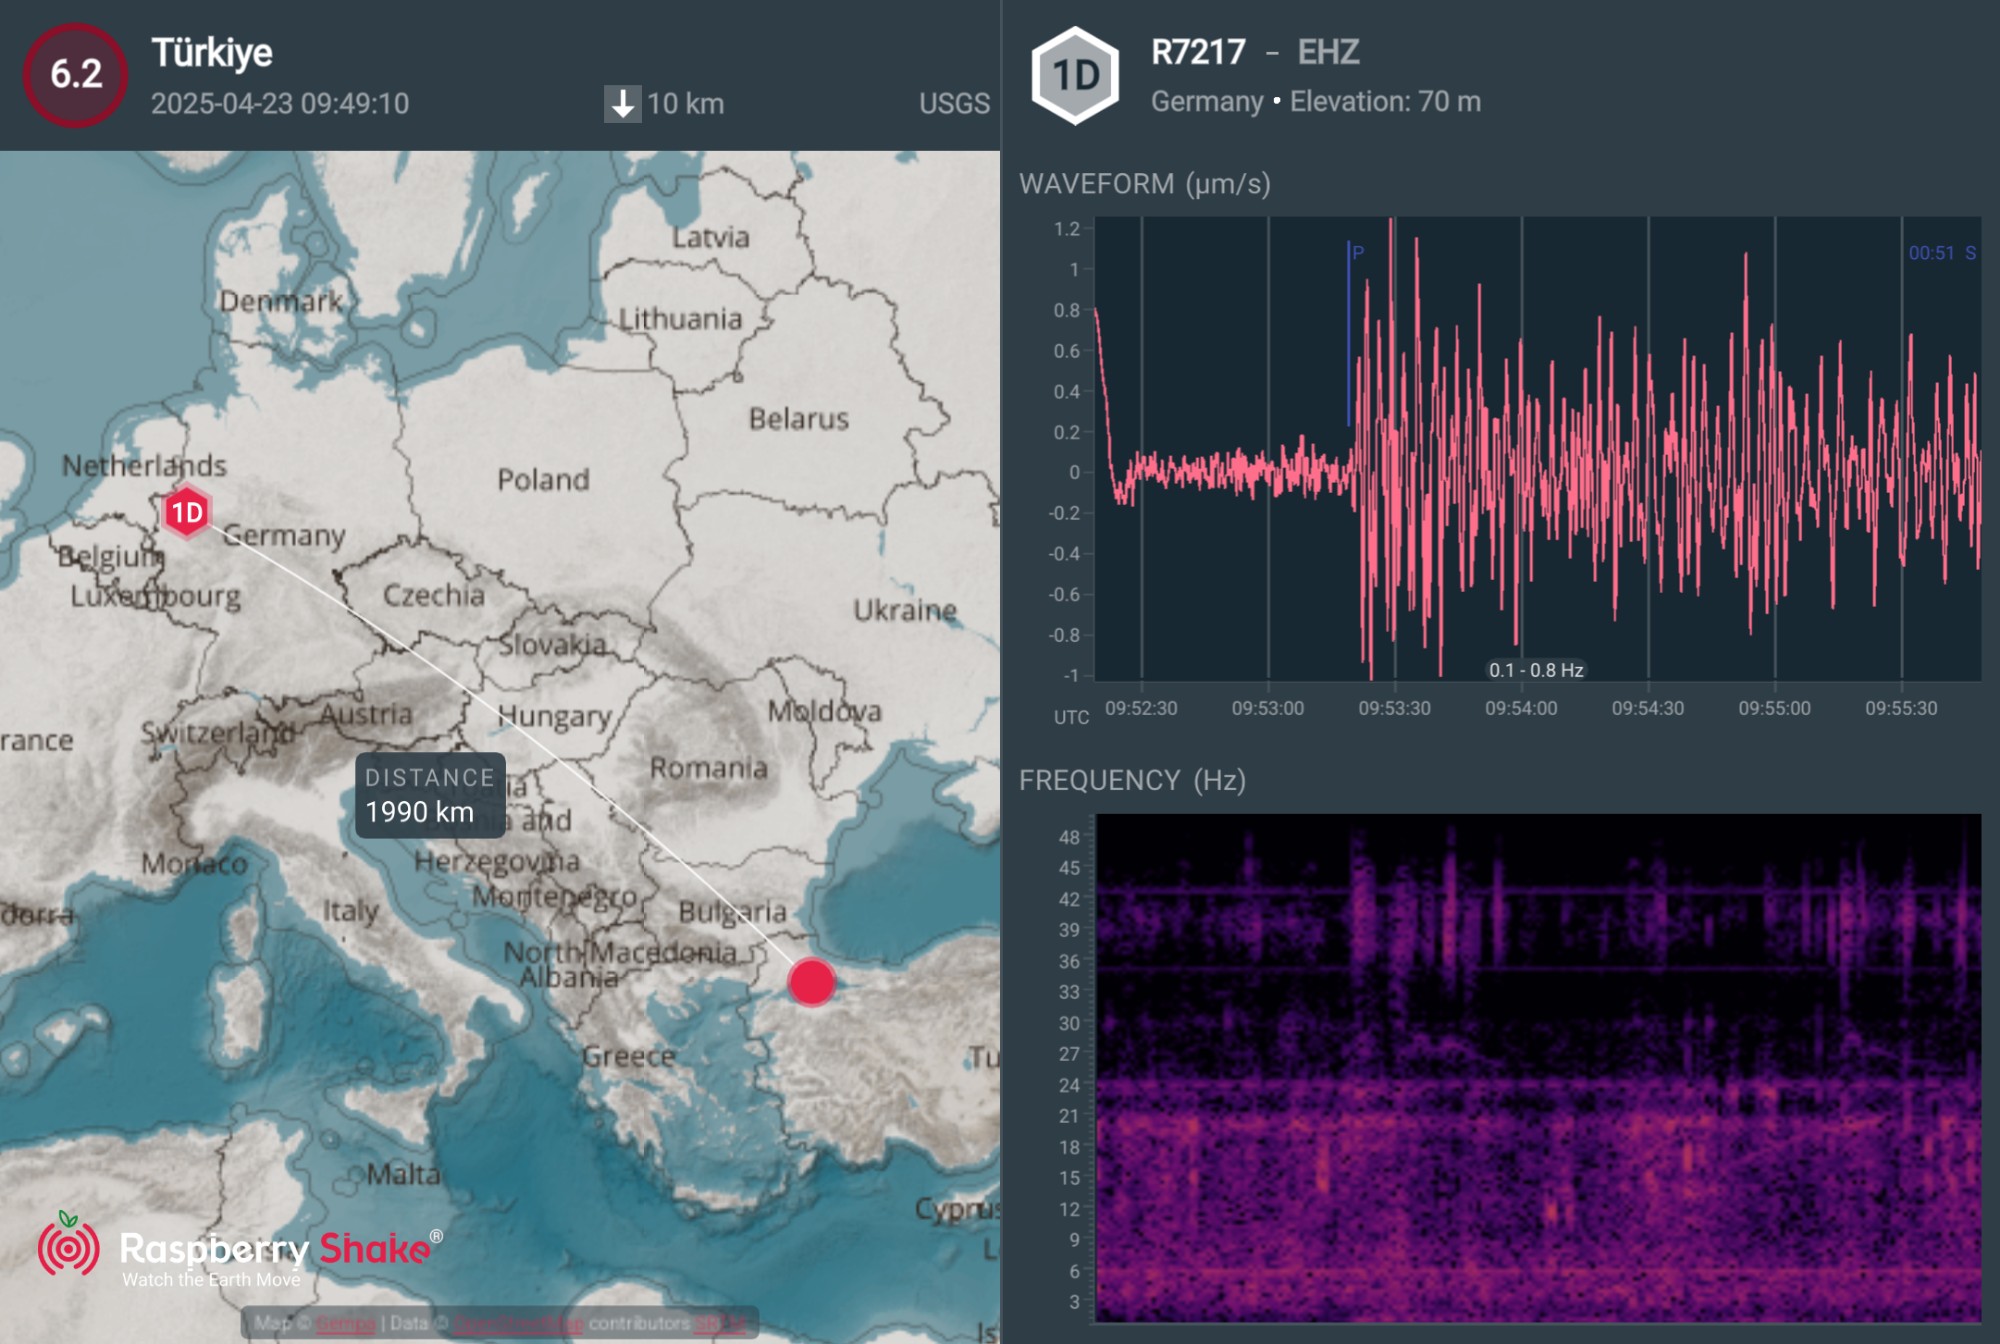Click the Greece label on the map

pos(629,1056)
